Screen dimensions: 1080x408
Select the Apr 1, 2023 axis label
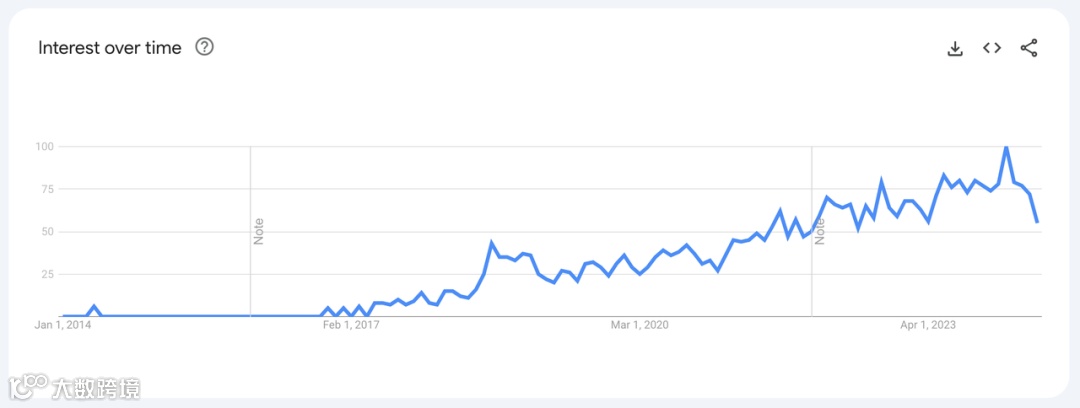click(928, 325)
